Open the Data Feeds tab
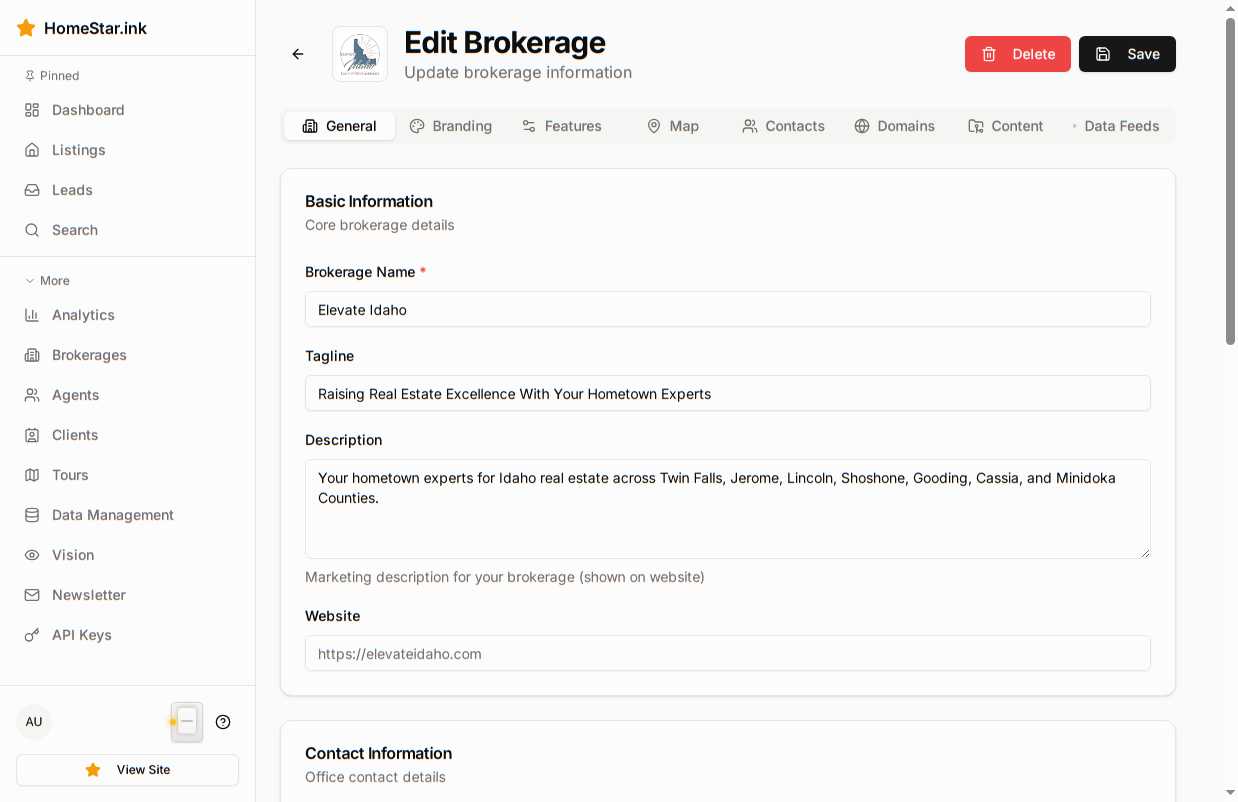This screenshot has height=802, width=1238. 1115,126
